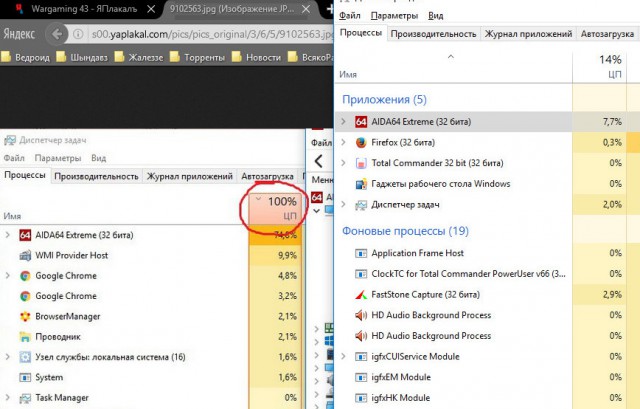Switch to Автозагрузка tab in right Task Manager
Screen dimensions: 640x409
(607, 34)
